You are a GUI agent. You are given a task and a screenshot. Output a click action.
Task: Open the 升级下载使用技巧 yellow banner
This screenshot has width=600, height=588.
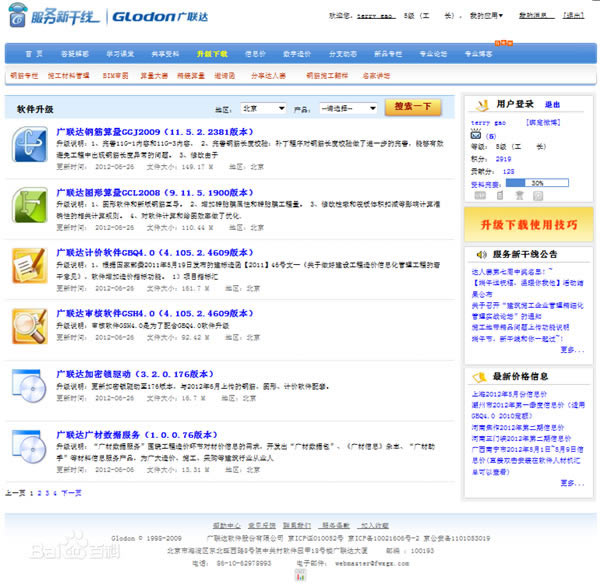point(529,225)
